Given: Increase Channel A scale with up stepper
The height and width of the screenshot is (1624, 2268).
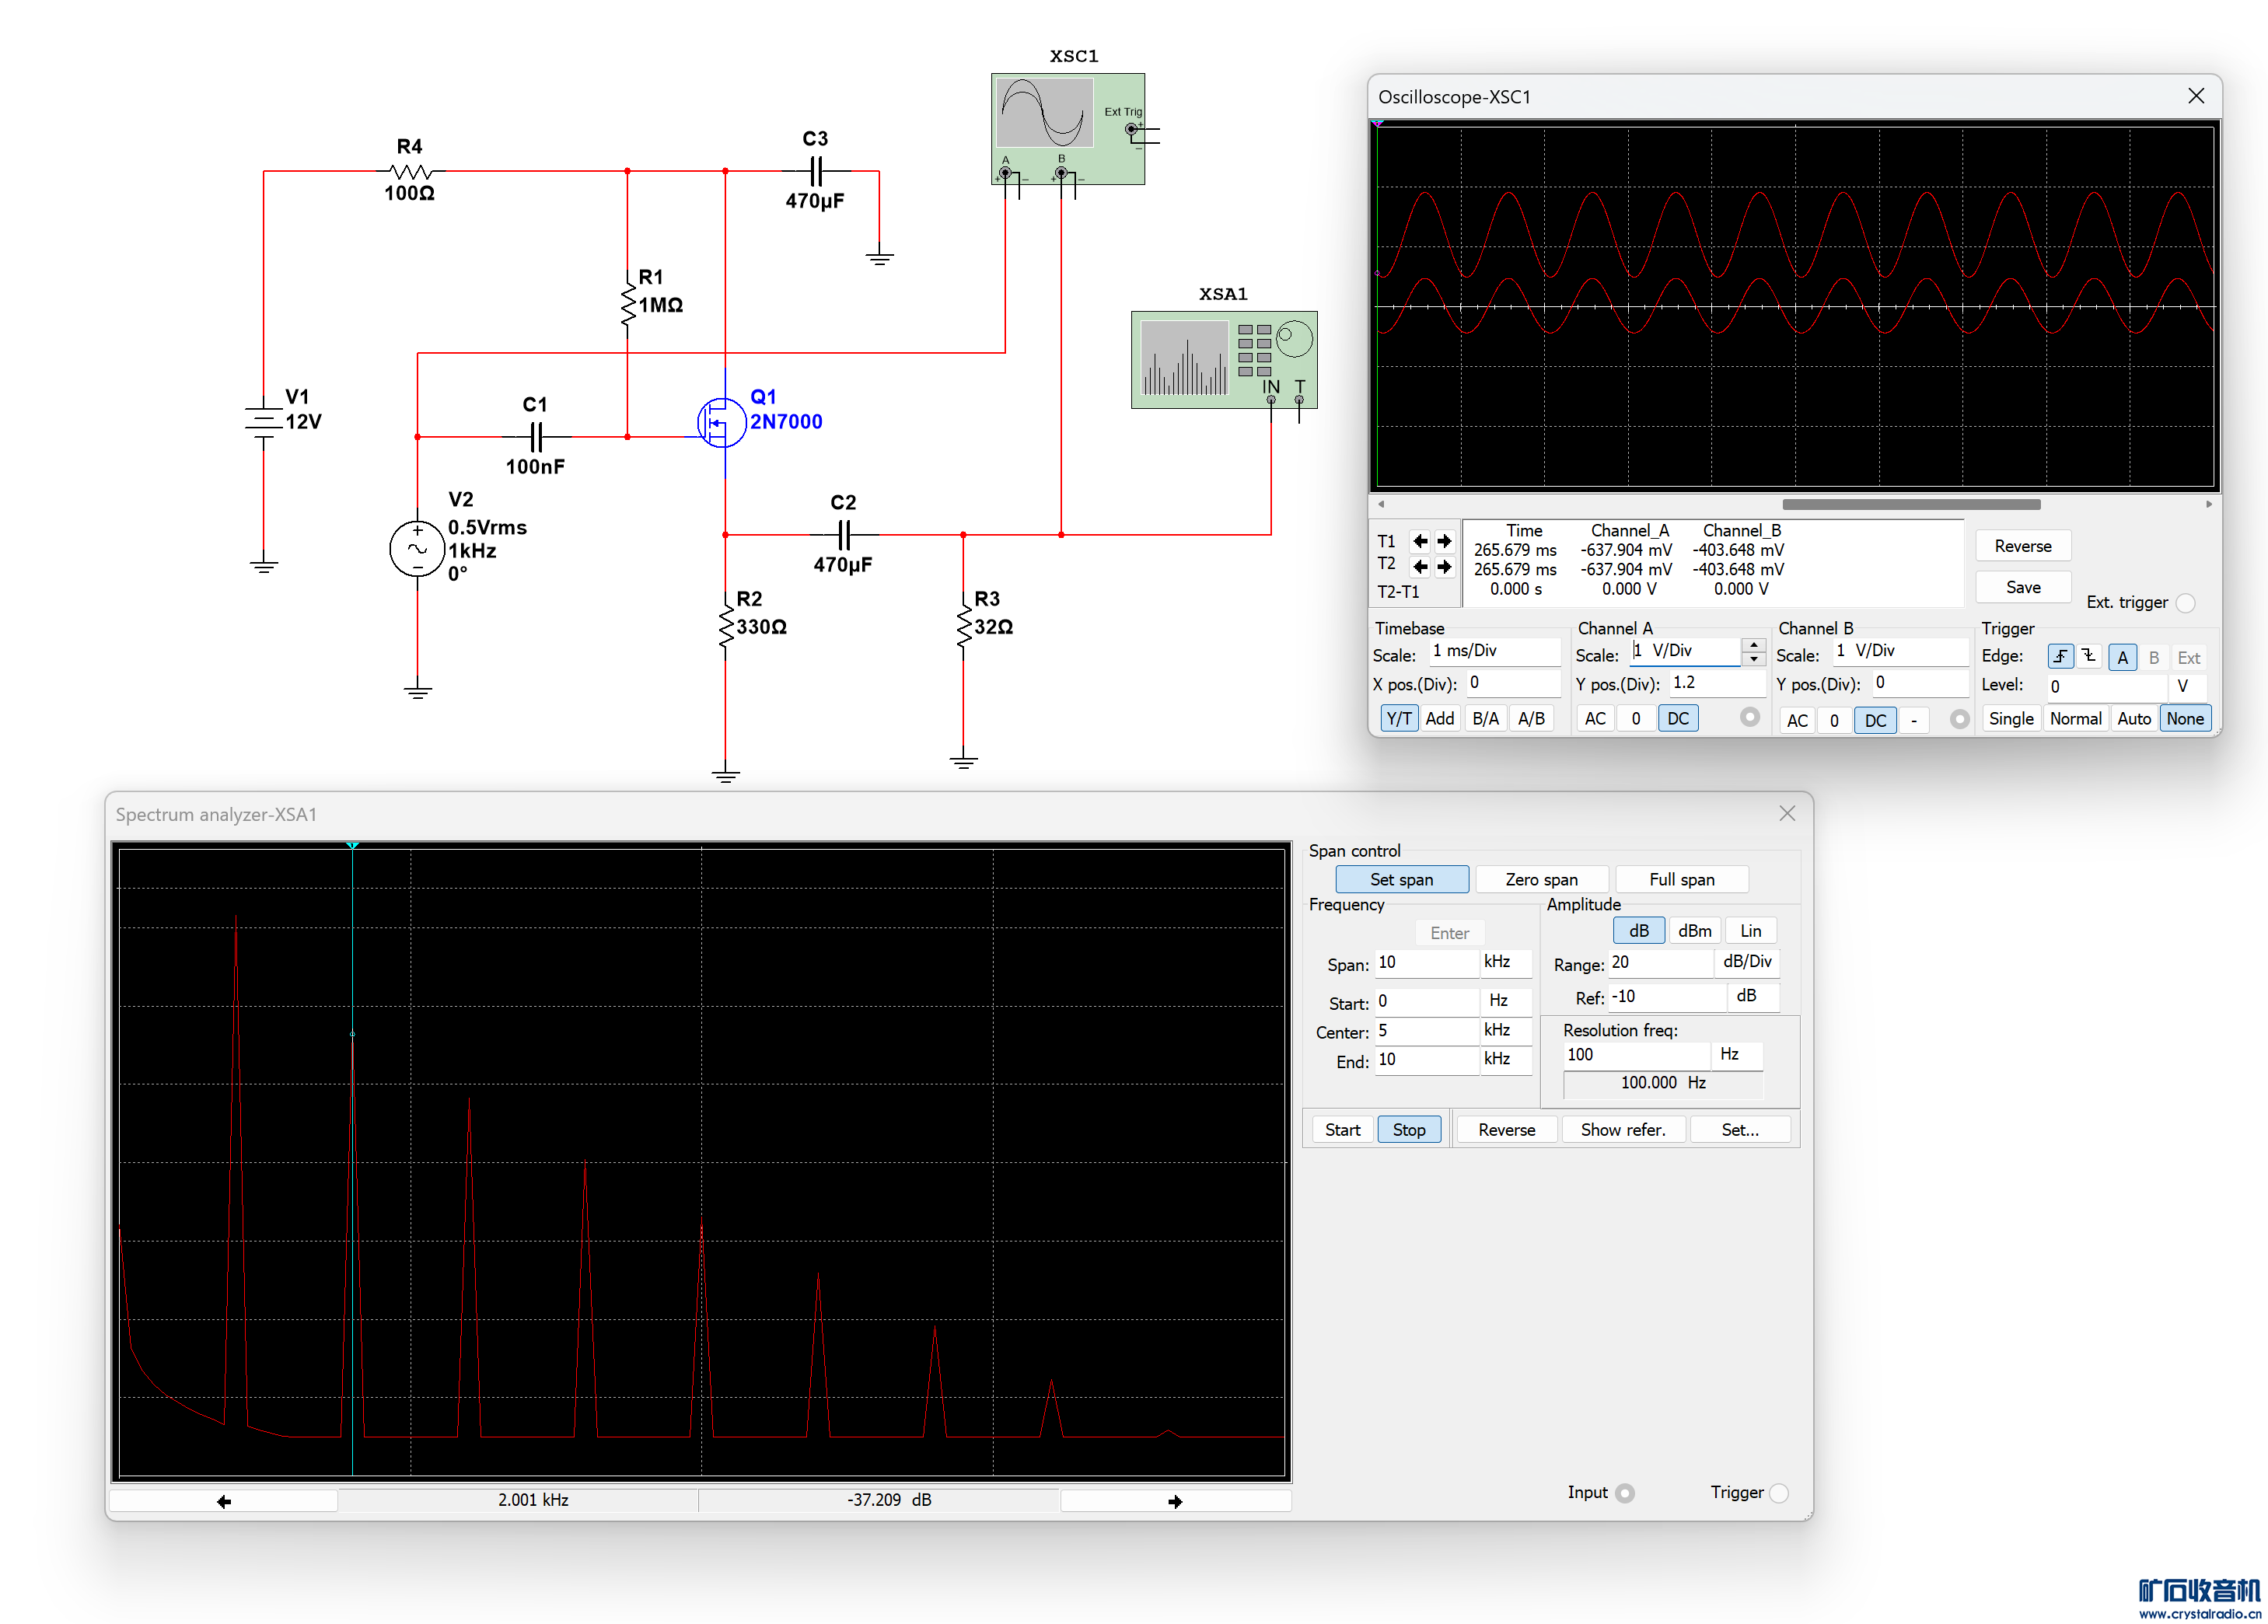Looking at the screenshot, I should coord(1754,645).
